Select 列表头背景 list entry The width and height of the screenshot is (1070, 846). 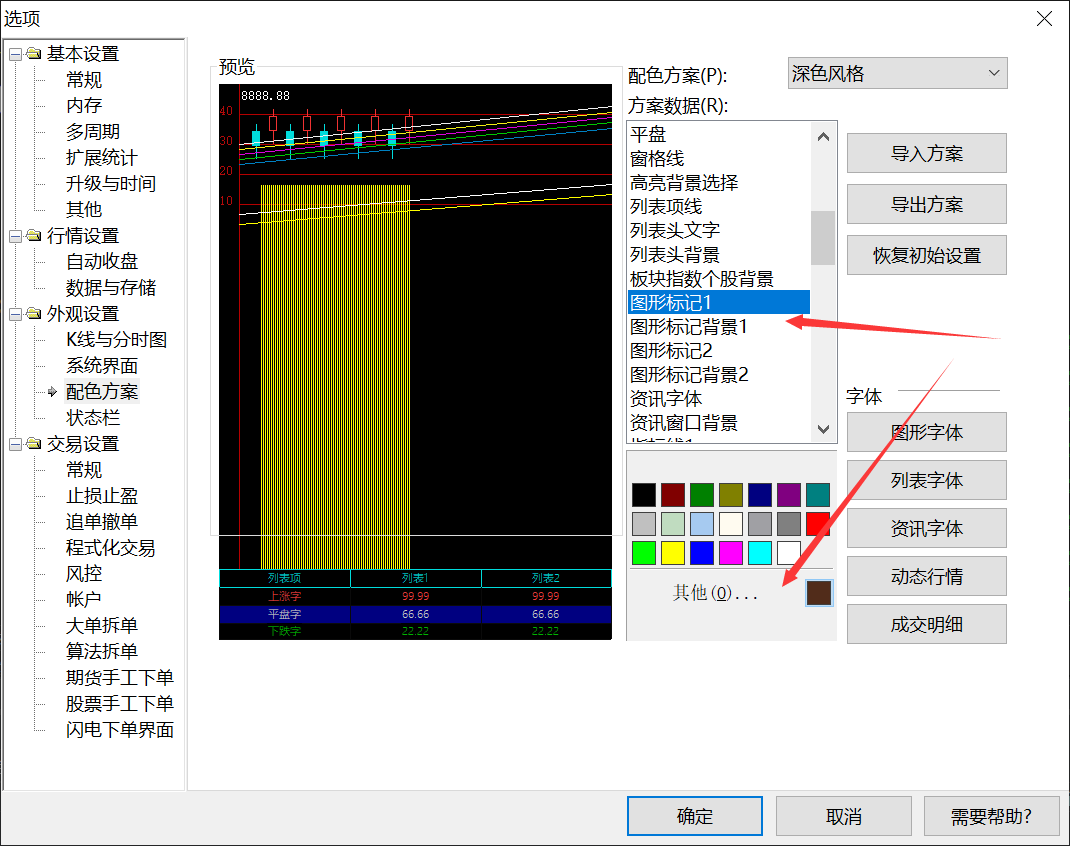pos(719,254)
